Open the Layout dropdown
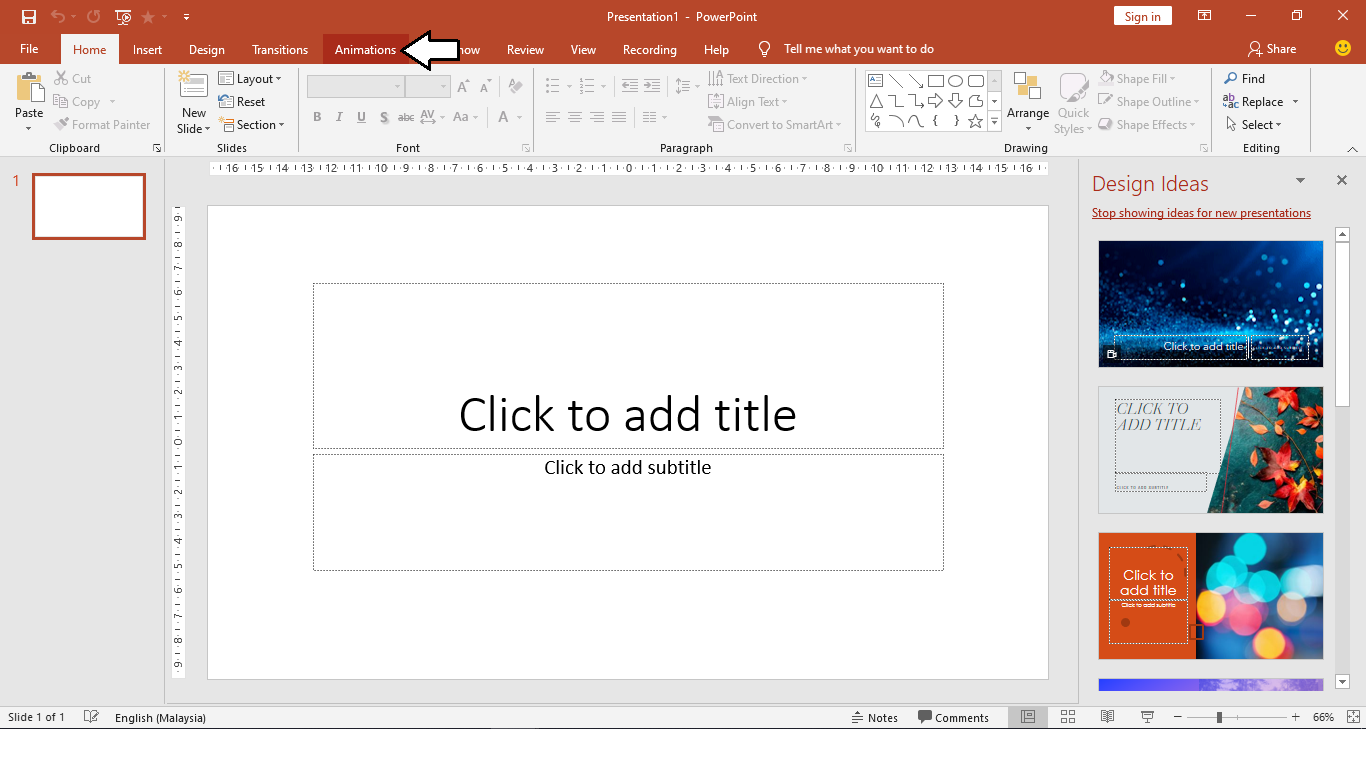1366x768 pixels. tap(253, 78)
